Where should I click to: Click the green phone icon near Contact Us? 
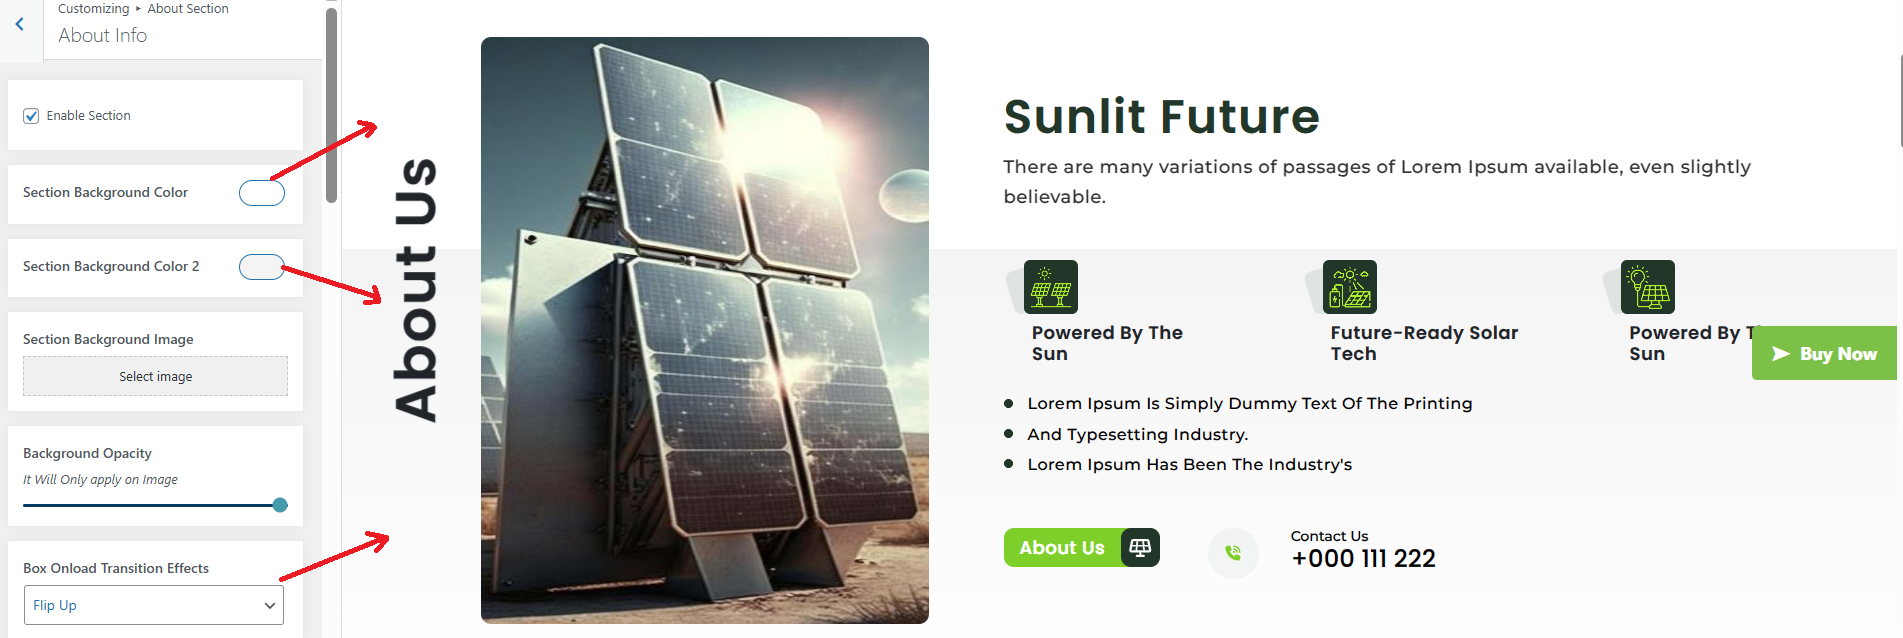coord(1233,552)
